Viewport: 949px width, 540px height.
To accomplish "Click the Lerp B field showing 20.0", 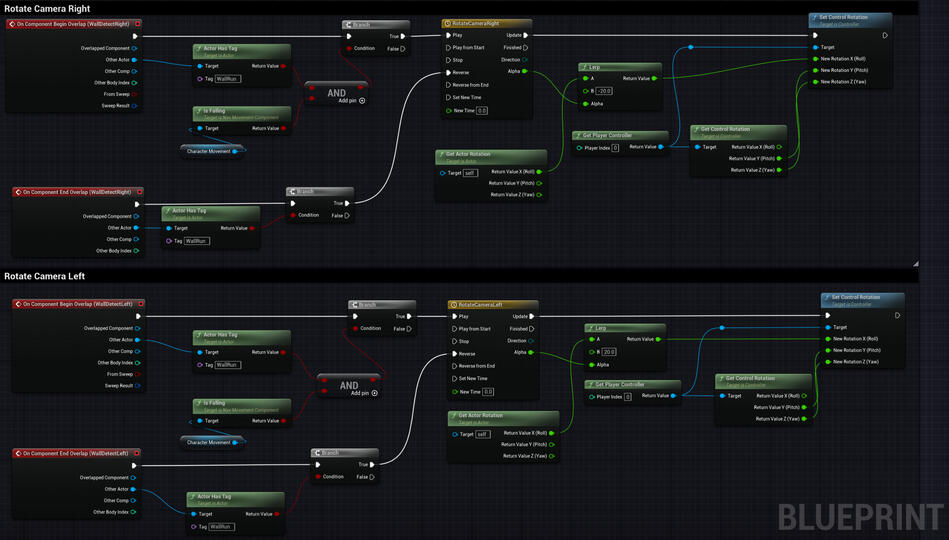I will click(x=610, y=352).
